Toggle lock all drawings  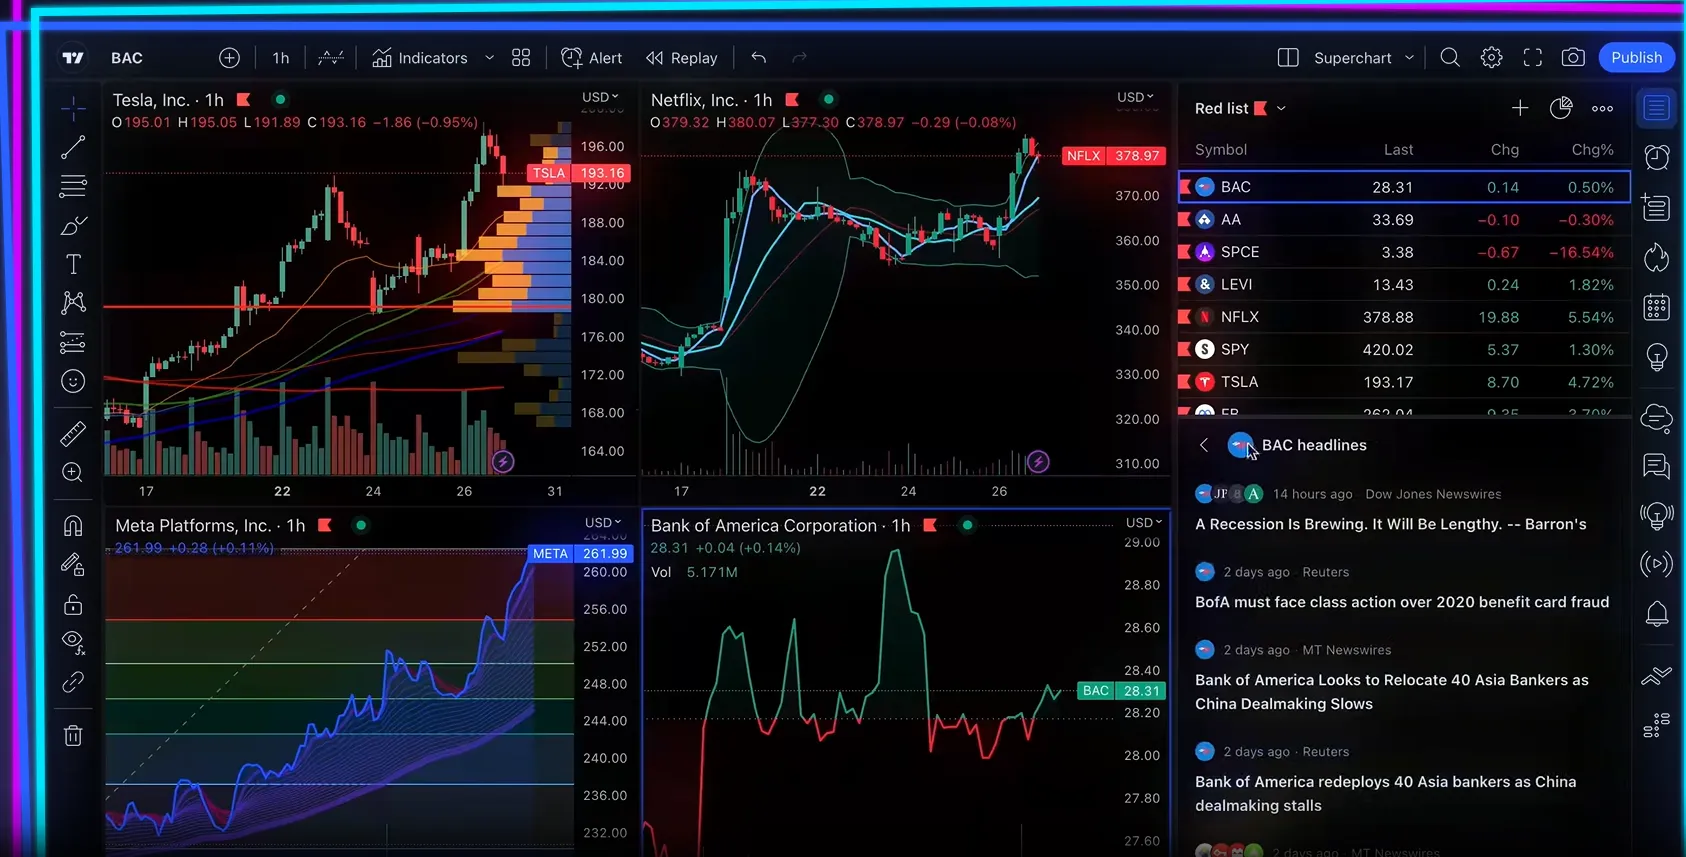click(73, 605)
